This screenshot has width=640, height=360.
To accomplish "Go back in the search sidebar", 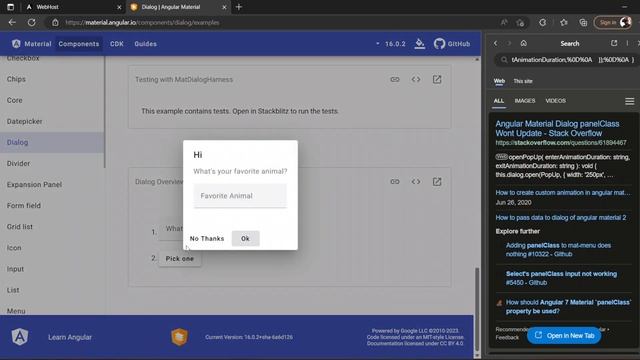I will point(496,43).
